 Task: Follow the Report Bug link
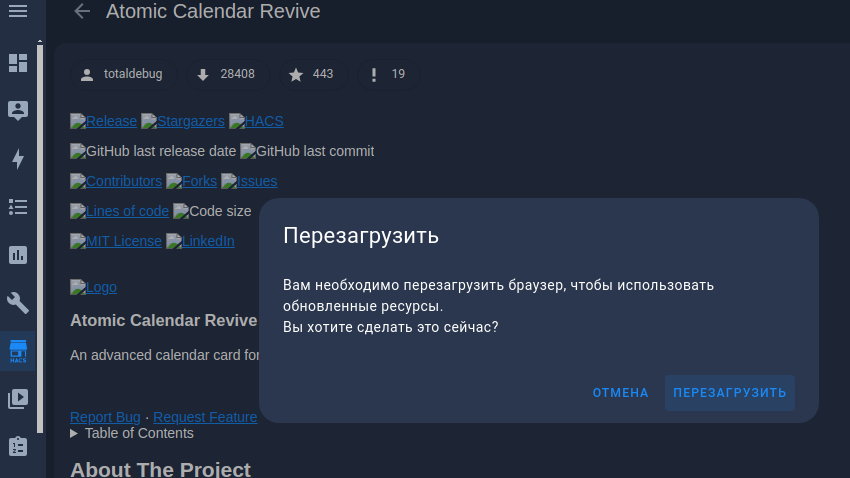105,417
